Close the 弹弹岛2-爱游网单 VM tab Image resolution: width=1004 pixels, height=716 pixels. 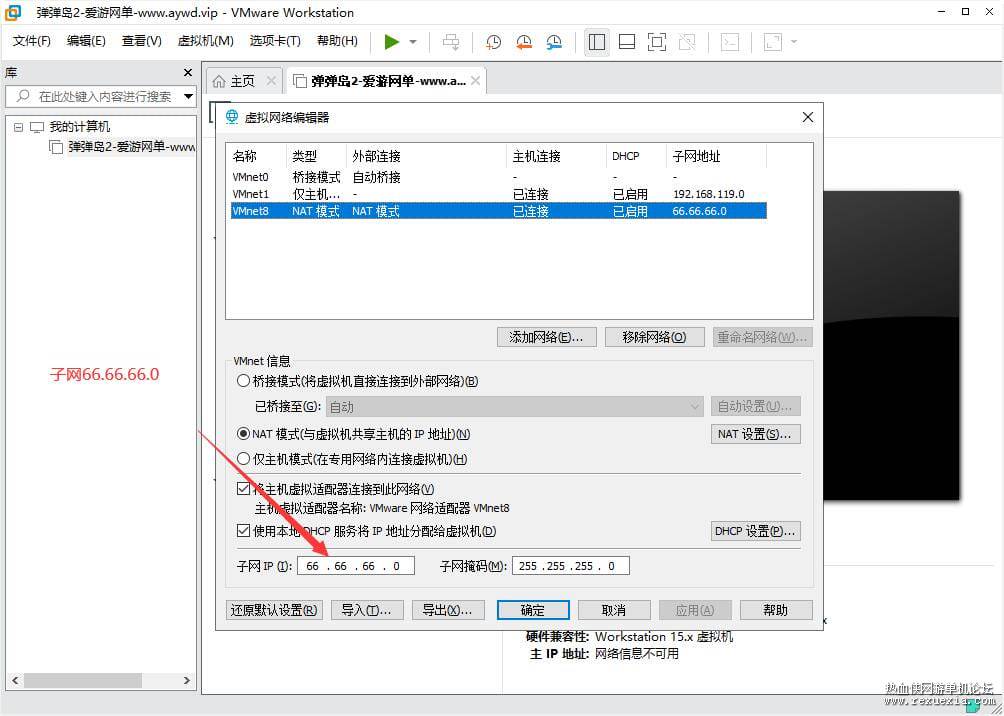coord(475,81)
